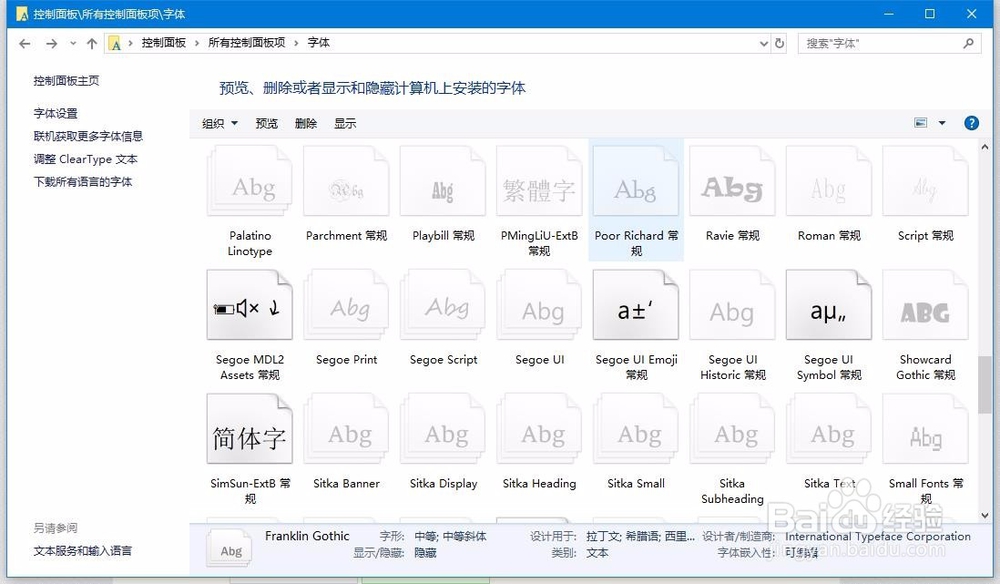Click the view layout icon in toolbar
The height and width of the screenshot is (584, 1000).
tap(920, 123)
